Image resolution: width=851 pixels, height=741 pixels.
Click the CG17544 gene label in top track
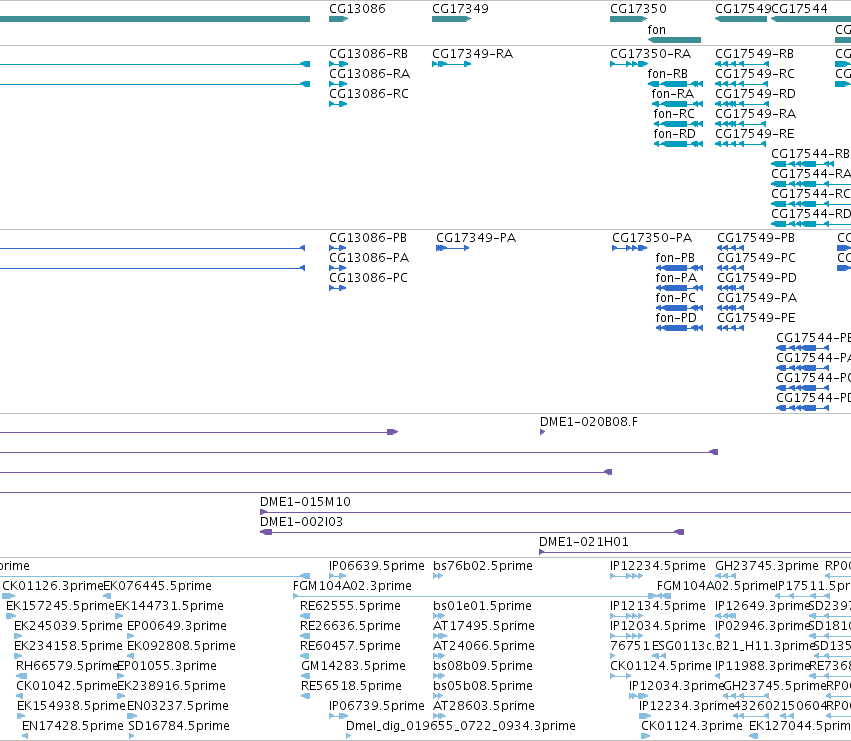[x=799, y=9]
